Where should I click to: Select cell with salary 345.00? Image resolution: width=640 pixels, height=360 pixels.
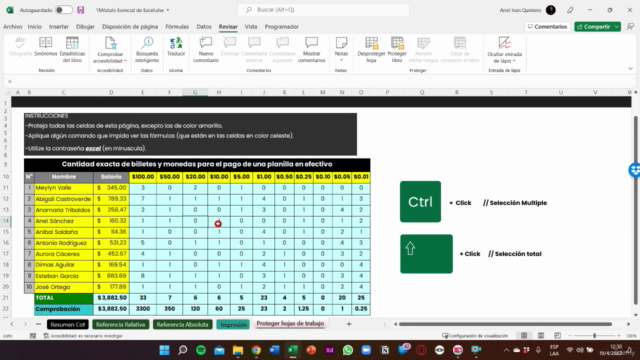(x=111, y=188)
